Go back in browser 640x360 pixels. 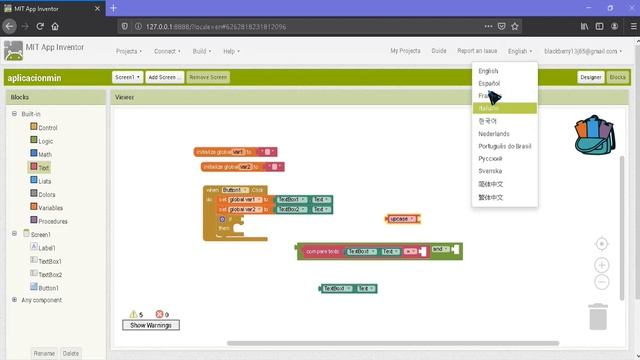pos(9,27)
